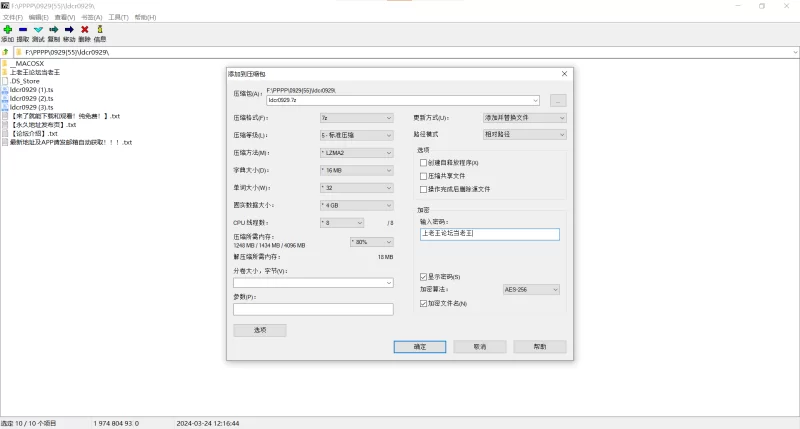Image resolution: width=800 pixels, height=429 pixels.
Task: Untick the show password (显示密码) checkbox
Action: (x=424, y=276)
